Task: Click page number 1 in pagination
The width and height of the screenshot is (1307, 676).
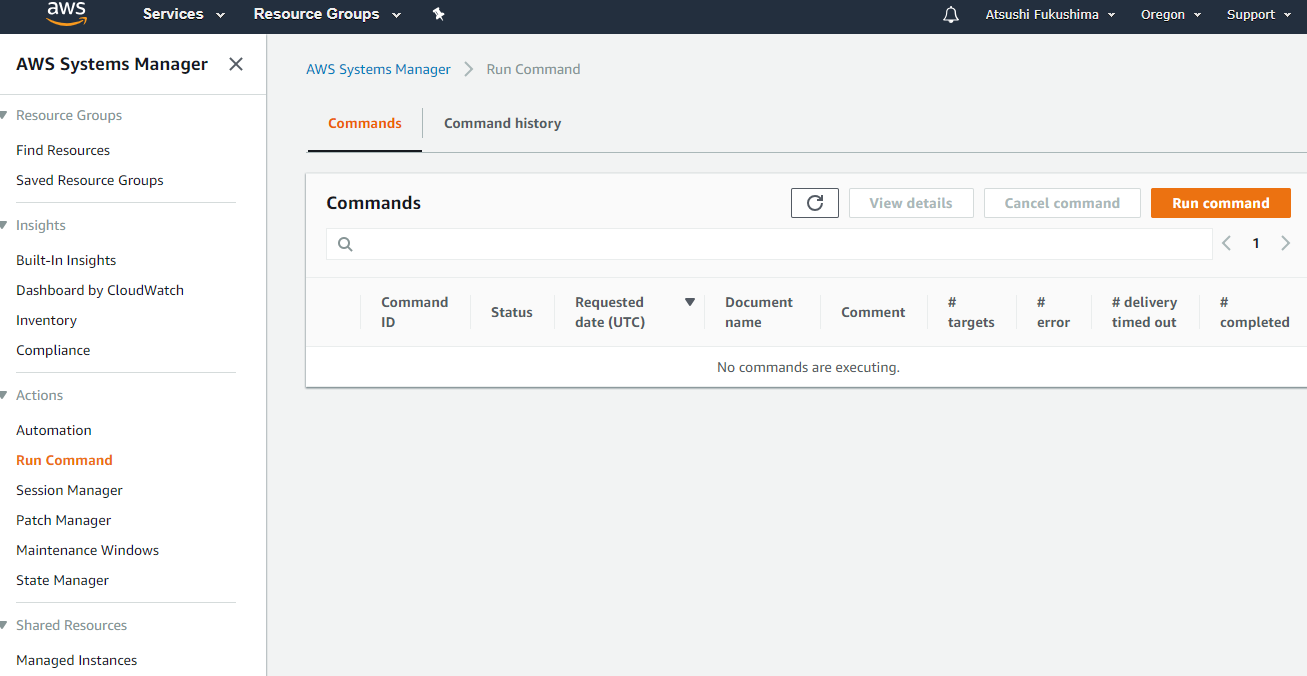Action: point(1256,243)
